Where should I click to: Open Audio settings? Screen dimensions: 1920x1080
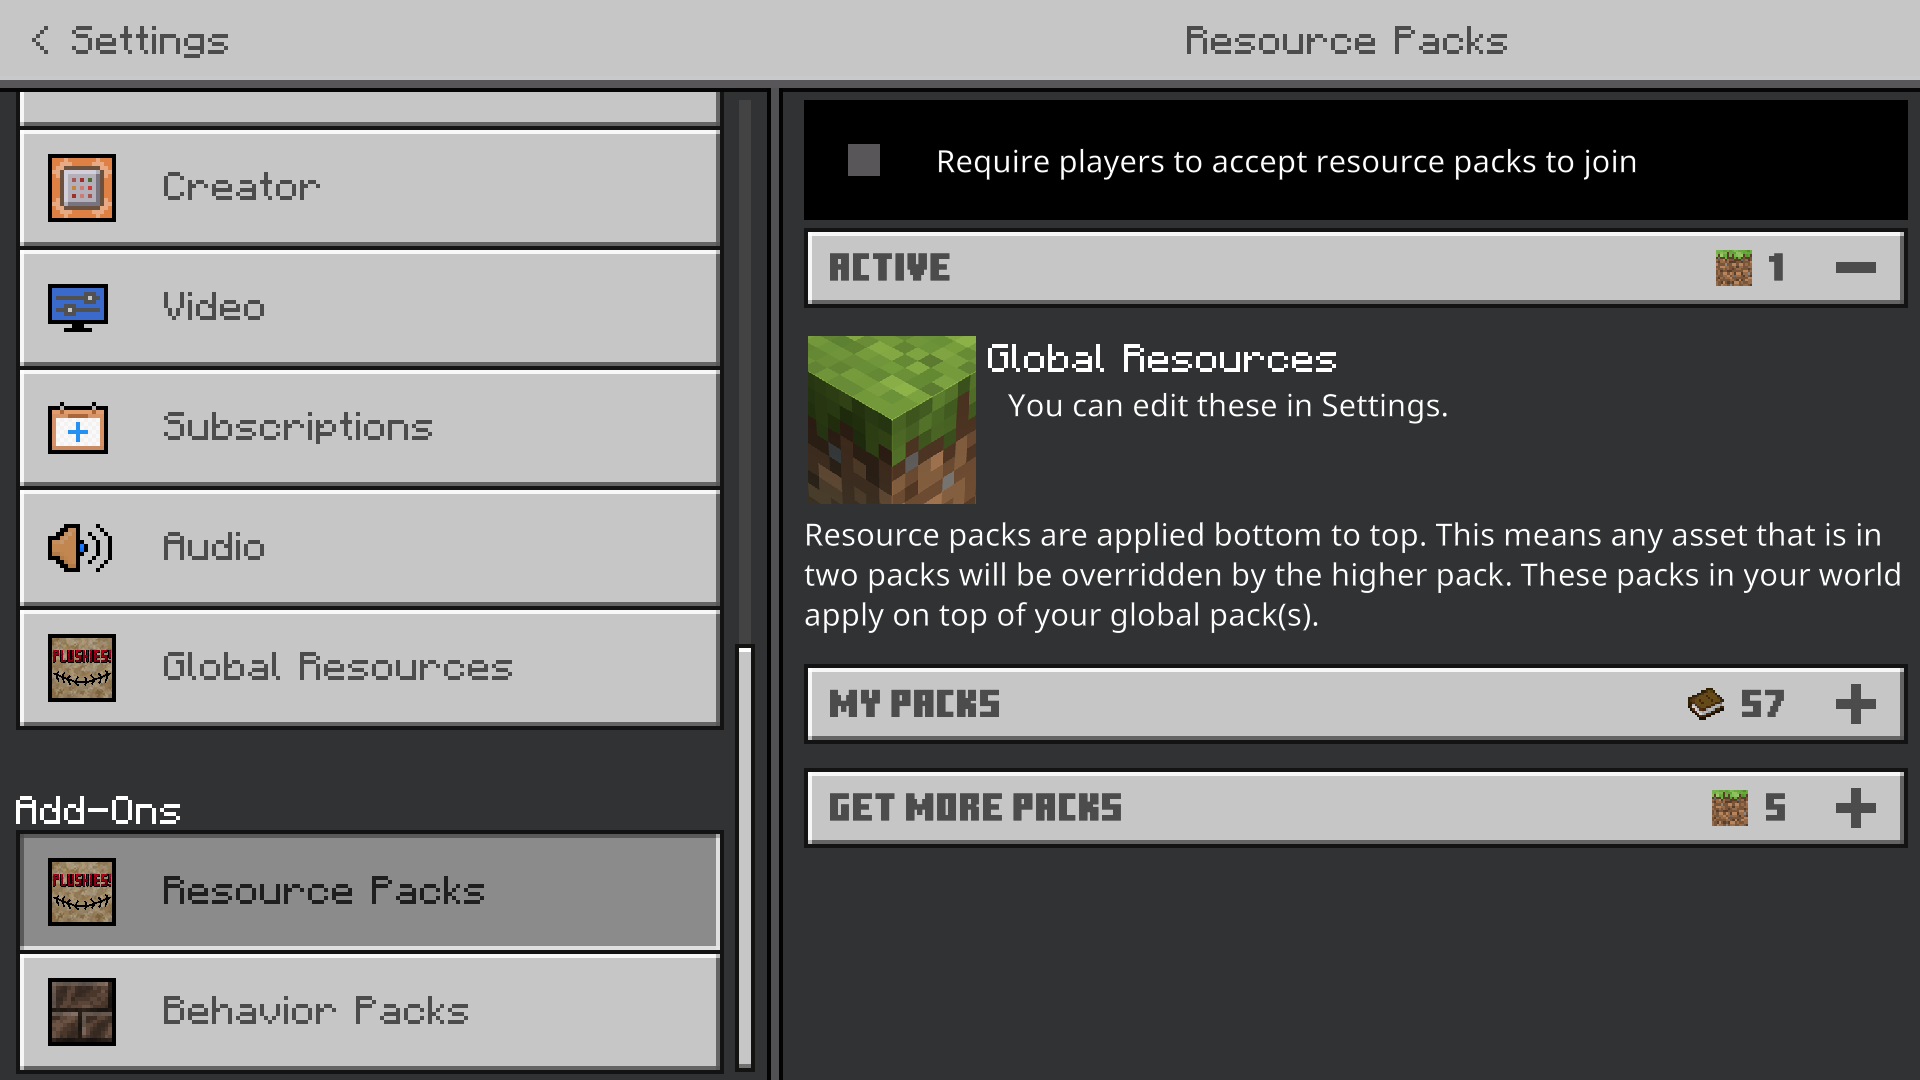[370, 548]
